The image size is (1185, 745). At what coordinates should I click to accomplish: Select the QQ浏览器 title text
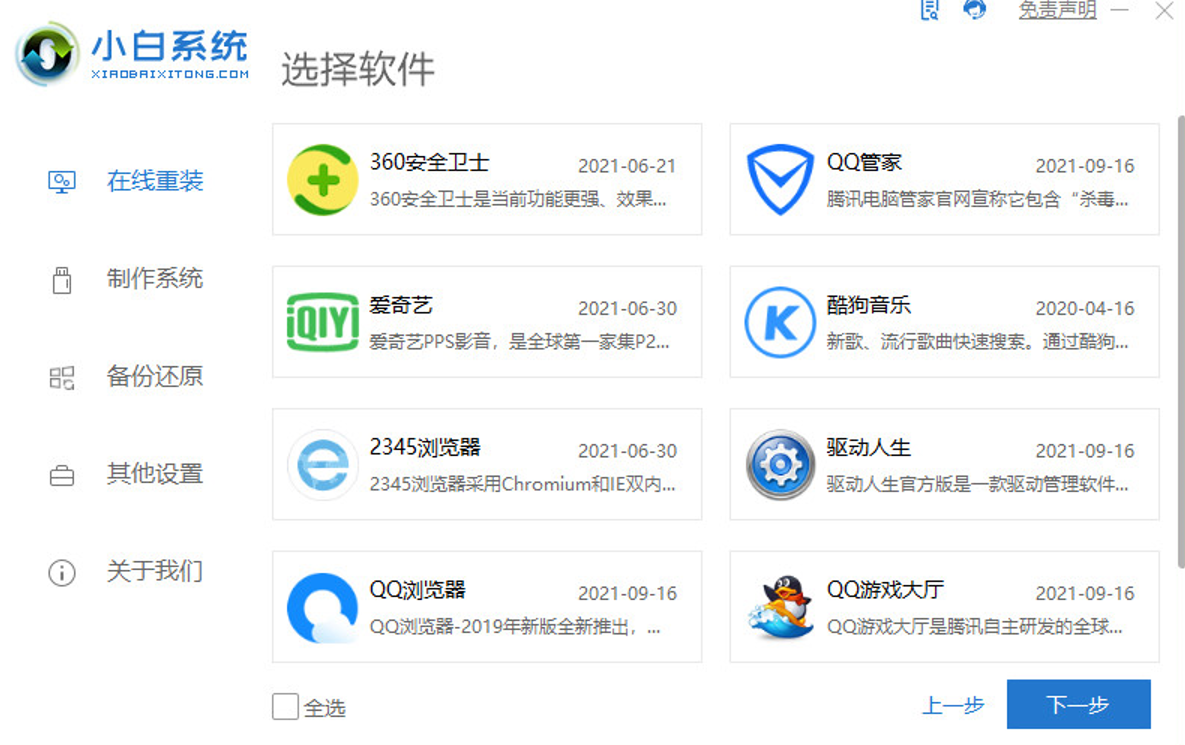click(x=417, y=589)
